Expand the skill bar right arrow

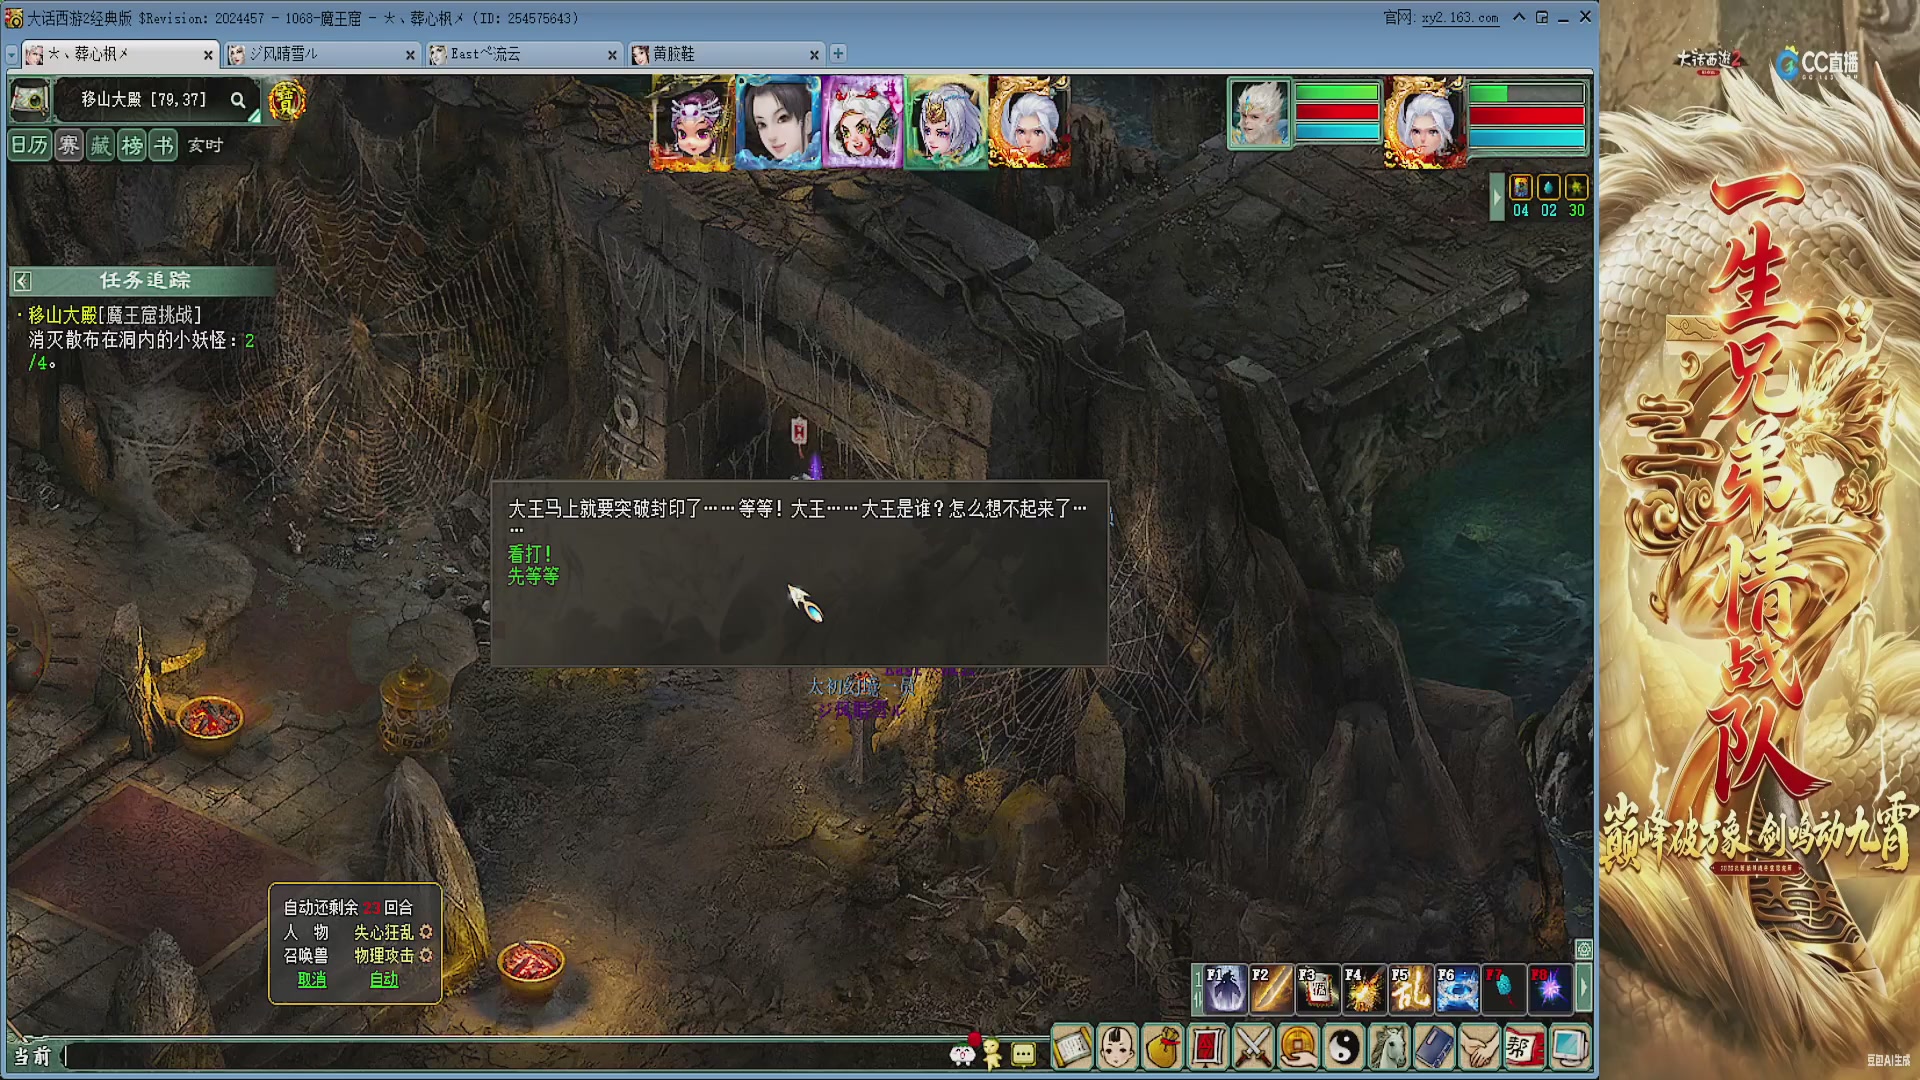tap(1583, 989)
